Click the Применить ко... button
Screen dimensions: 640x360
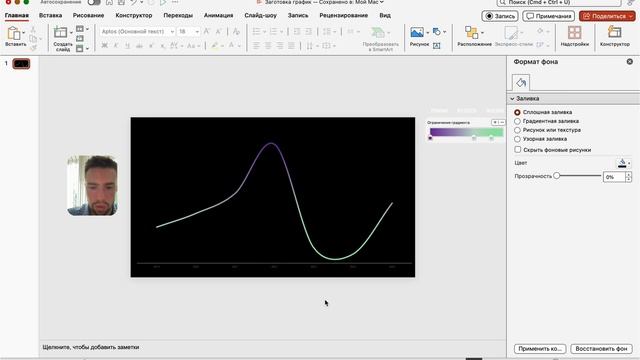540,349
